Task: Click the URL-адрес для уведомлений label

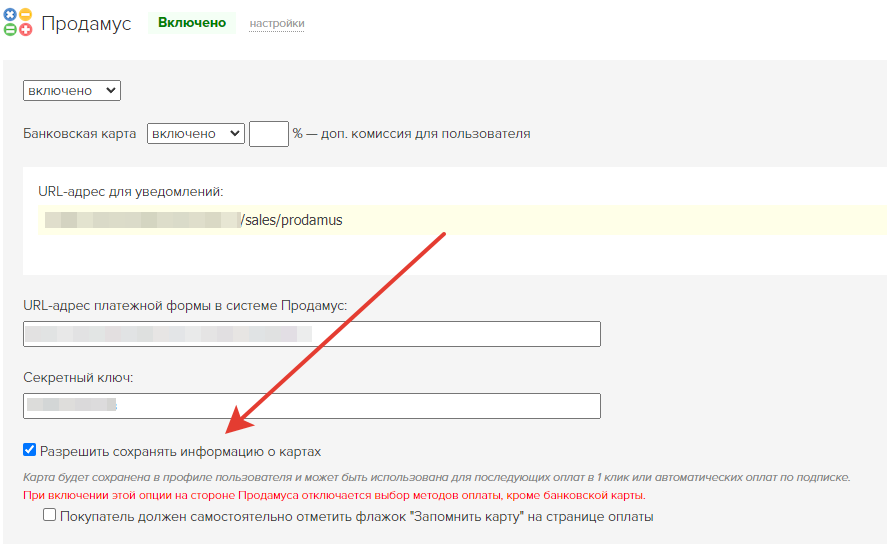Action: 131,192
